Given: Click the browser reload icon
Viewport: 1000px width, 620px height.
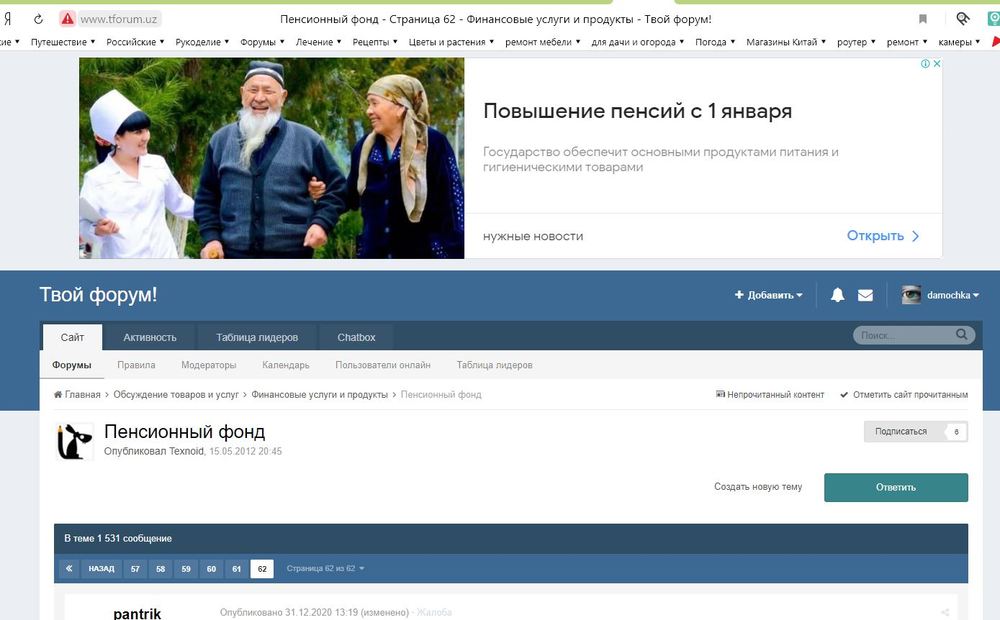Looking at the screenshot, I should [x=38, y=19].
